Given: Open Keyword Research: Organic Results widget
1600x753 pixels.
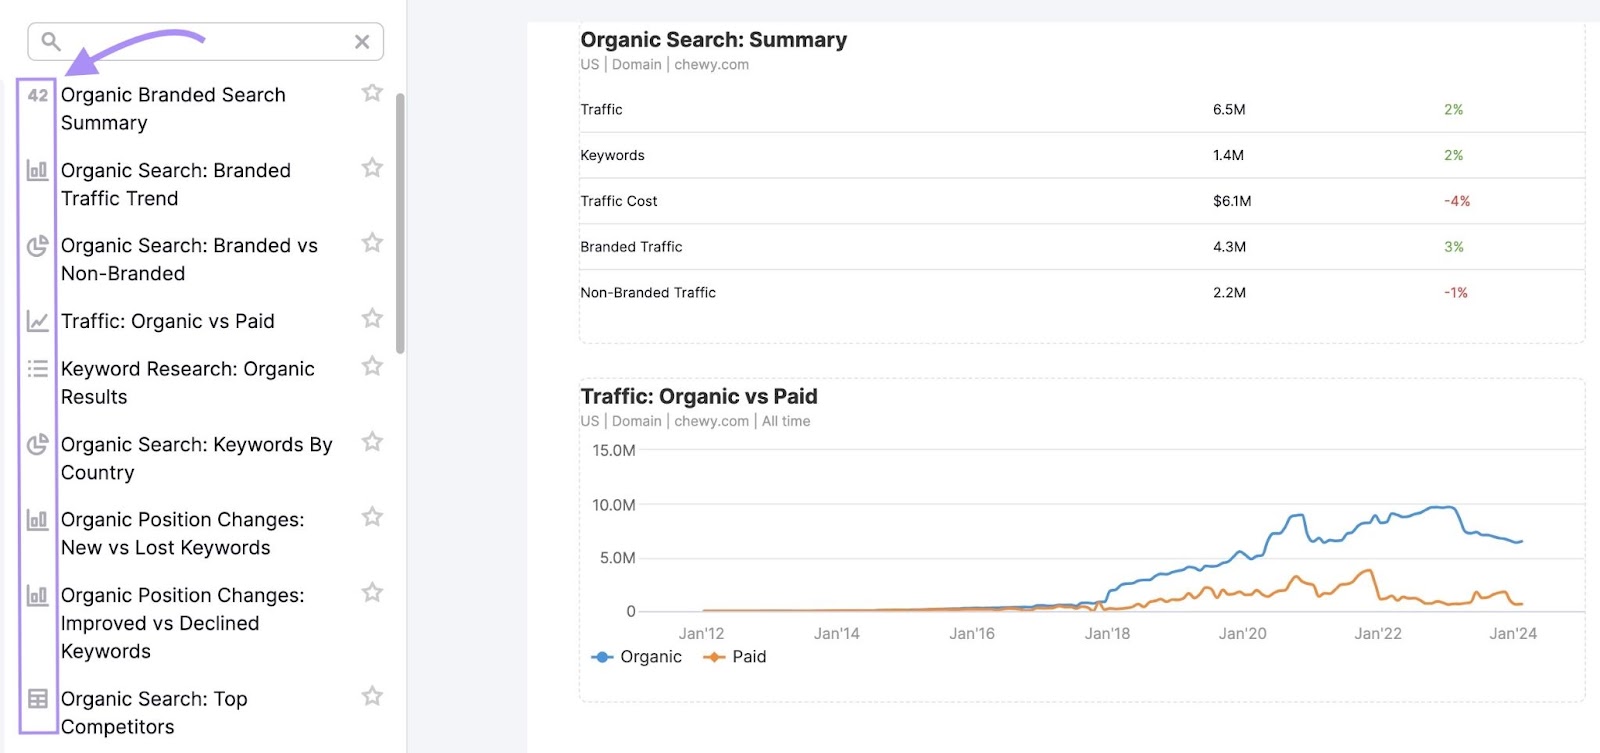Looking at the screenshot, I should pyautogui.click(x=188, y=382).
